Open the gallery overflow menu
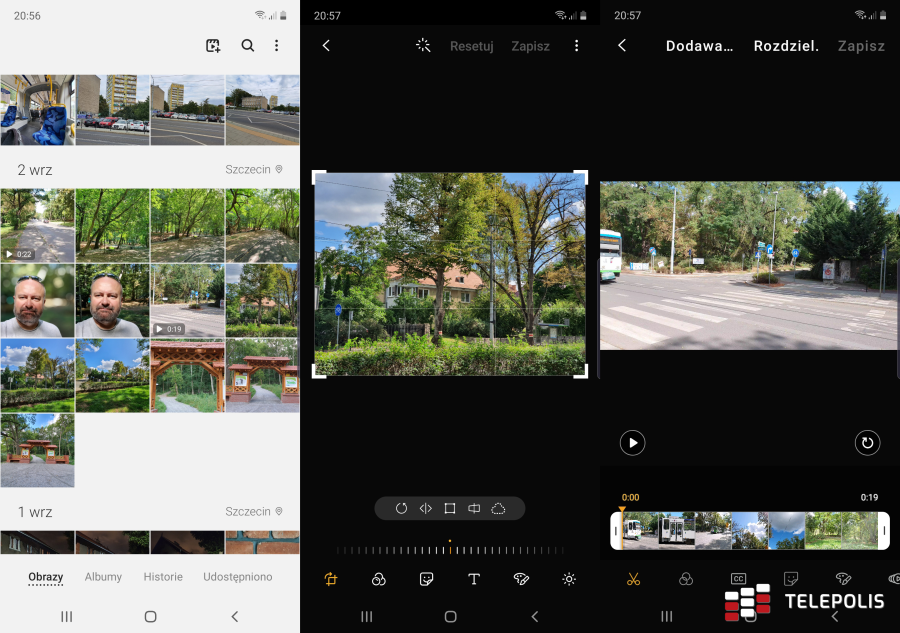 [x=277, y=45]
